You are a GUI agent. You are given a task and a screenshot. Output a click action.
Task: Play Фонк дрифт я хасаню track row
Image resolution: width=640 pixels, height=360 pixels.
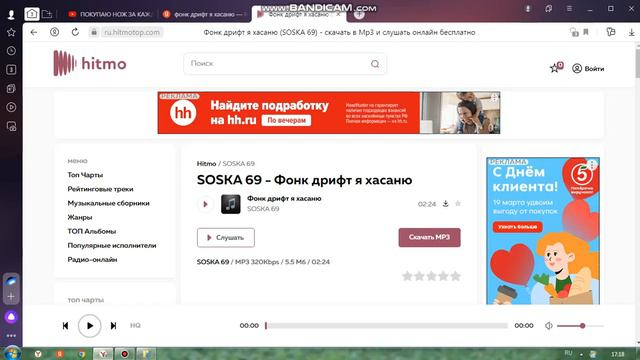point(205,204)
